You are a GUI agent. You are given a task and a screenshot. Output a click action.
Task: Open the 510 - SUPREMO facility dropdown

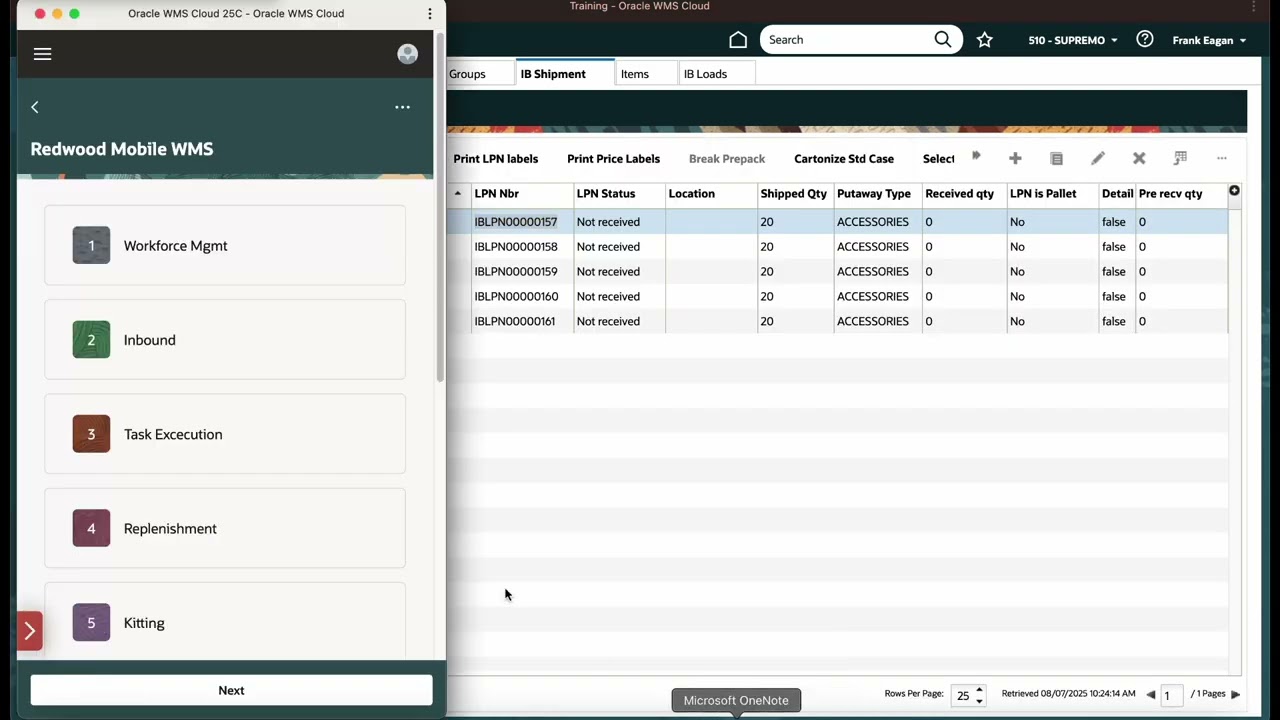(1073, 40)
